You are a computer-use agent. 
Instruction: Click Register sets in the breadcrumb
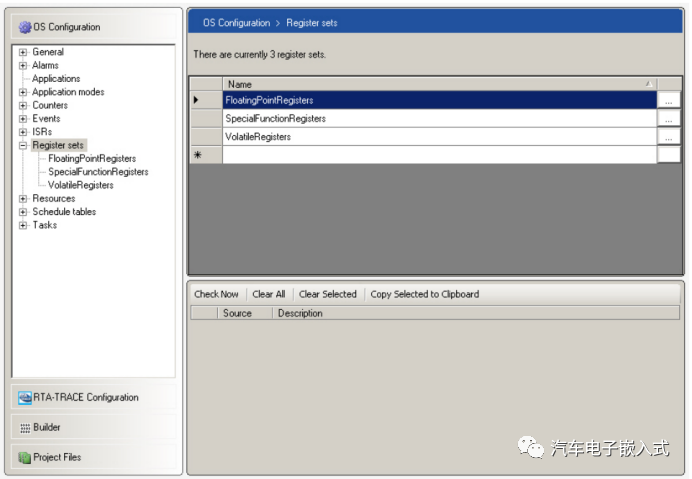pos(312,23)
